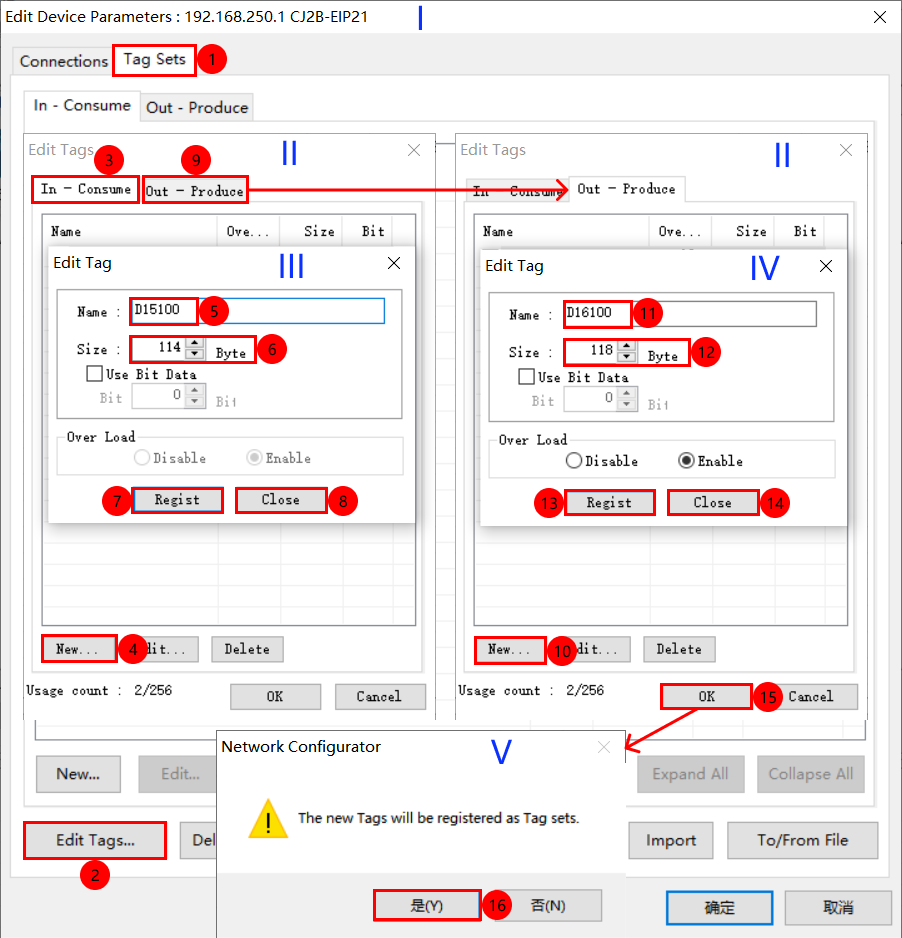
Task: Click OK in the right Edit Tags dialog
Action: (706, 697)
